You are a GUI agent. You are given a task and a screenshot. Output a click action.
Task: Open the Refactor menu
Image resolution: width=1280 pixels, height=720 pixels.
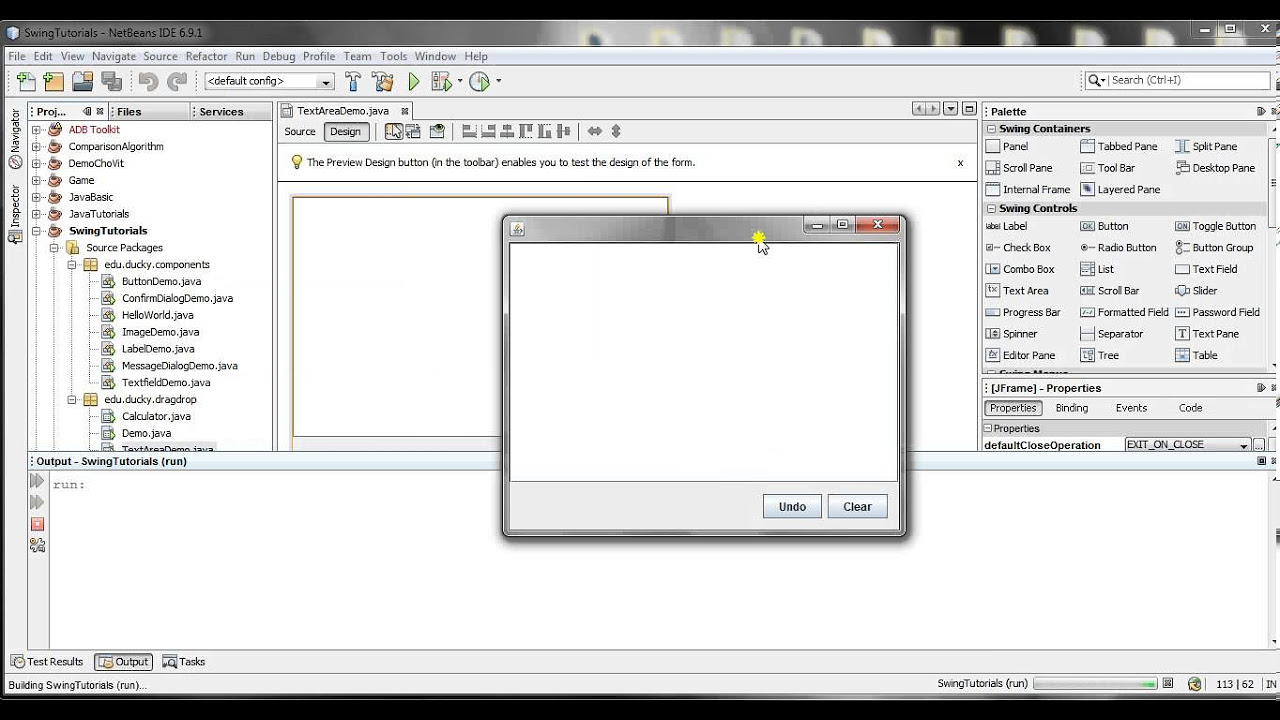point(206,56)
